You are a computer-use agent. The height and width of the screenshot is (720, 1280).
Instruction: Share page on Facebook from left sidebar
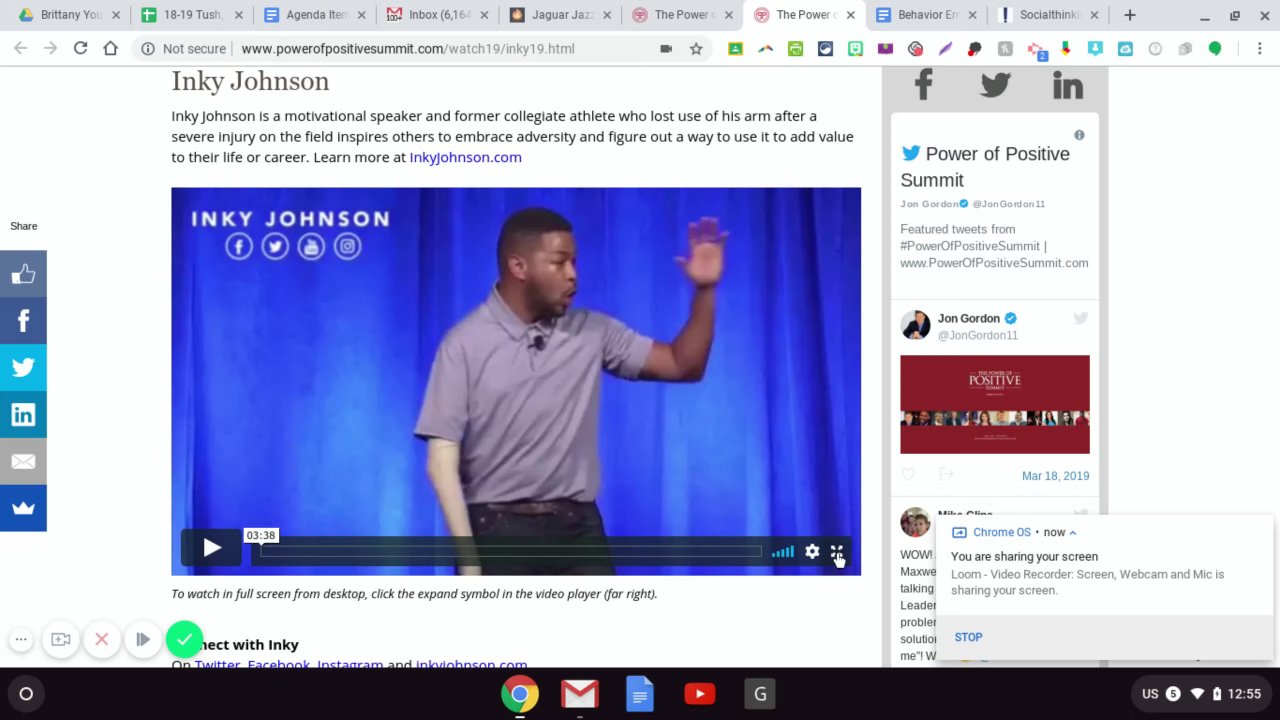pos(23,321)
